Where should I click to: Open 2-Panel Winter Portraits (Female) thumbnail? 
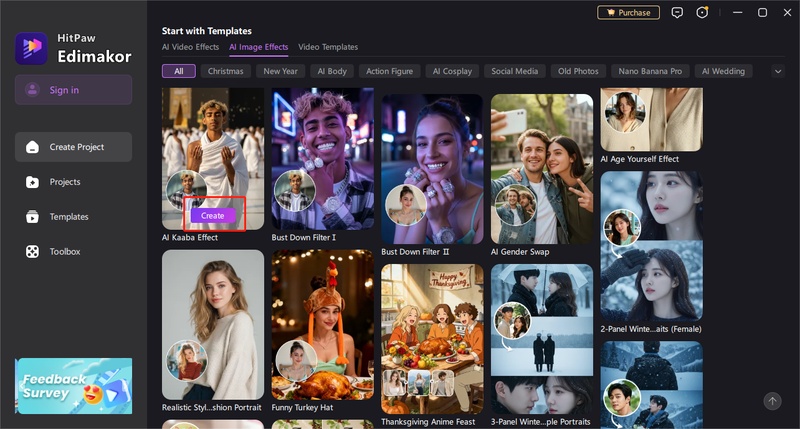point(652,246)
